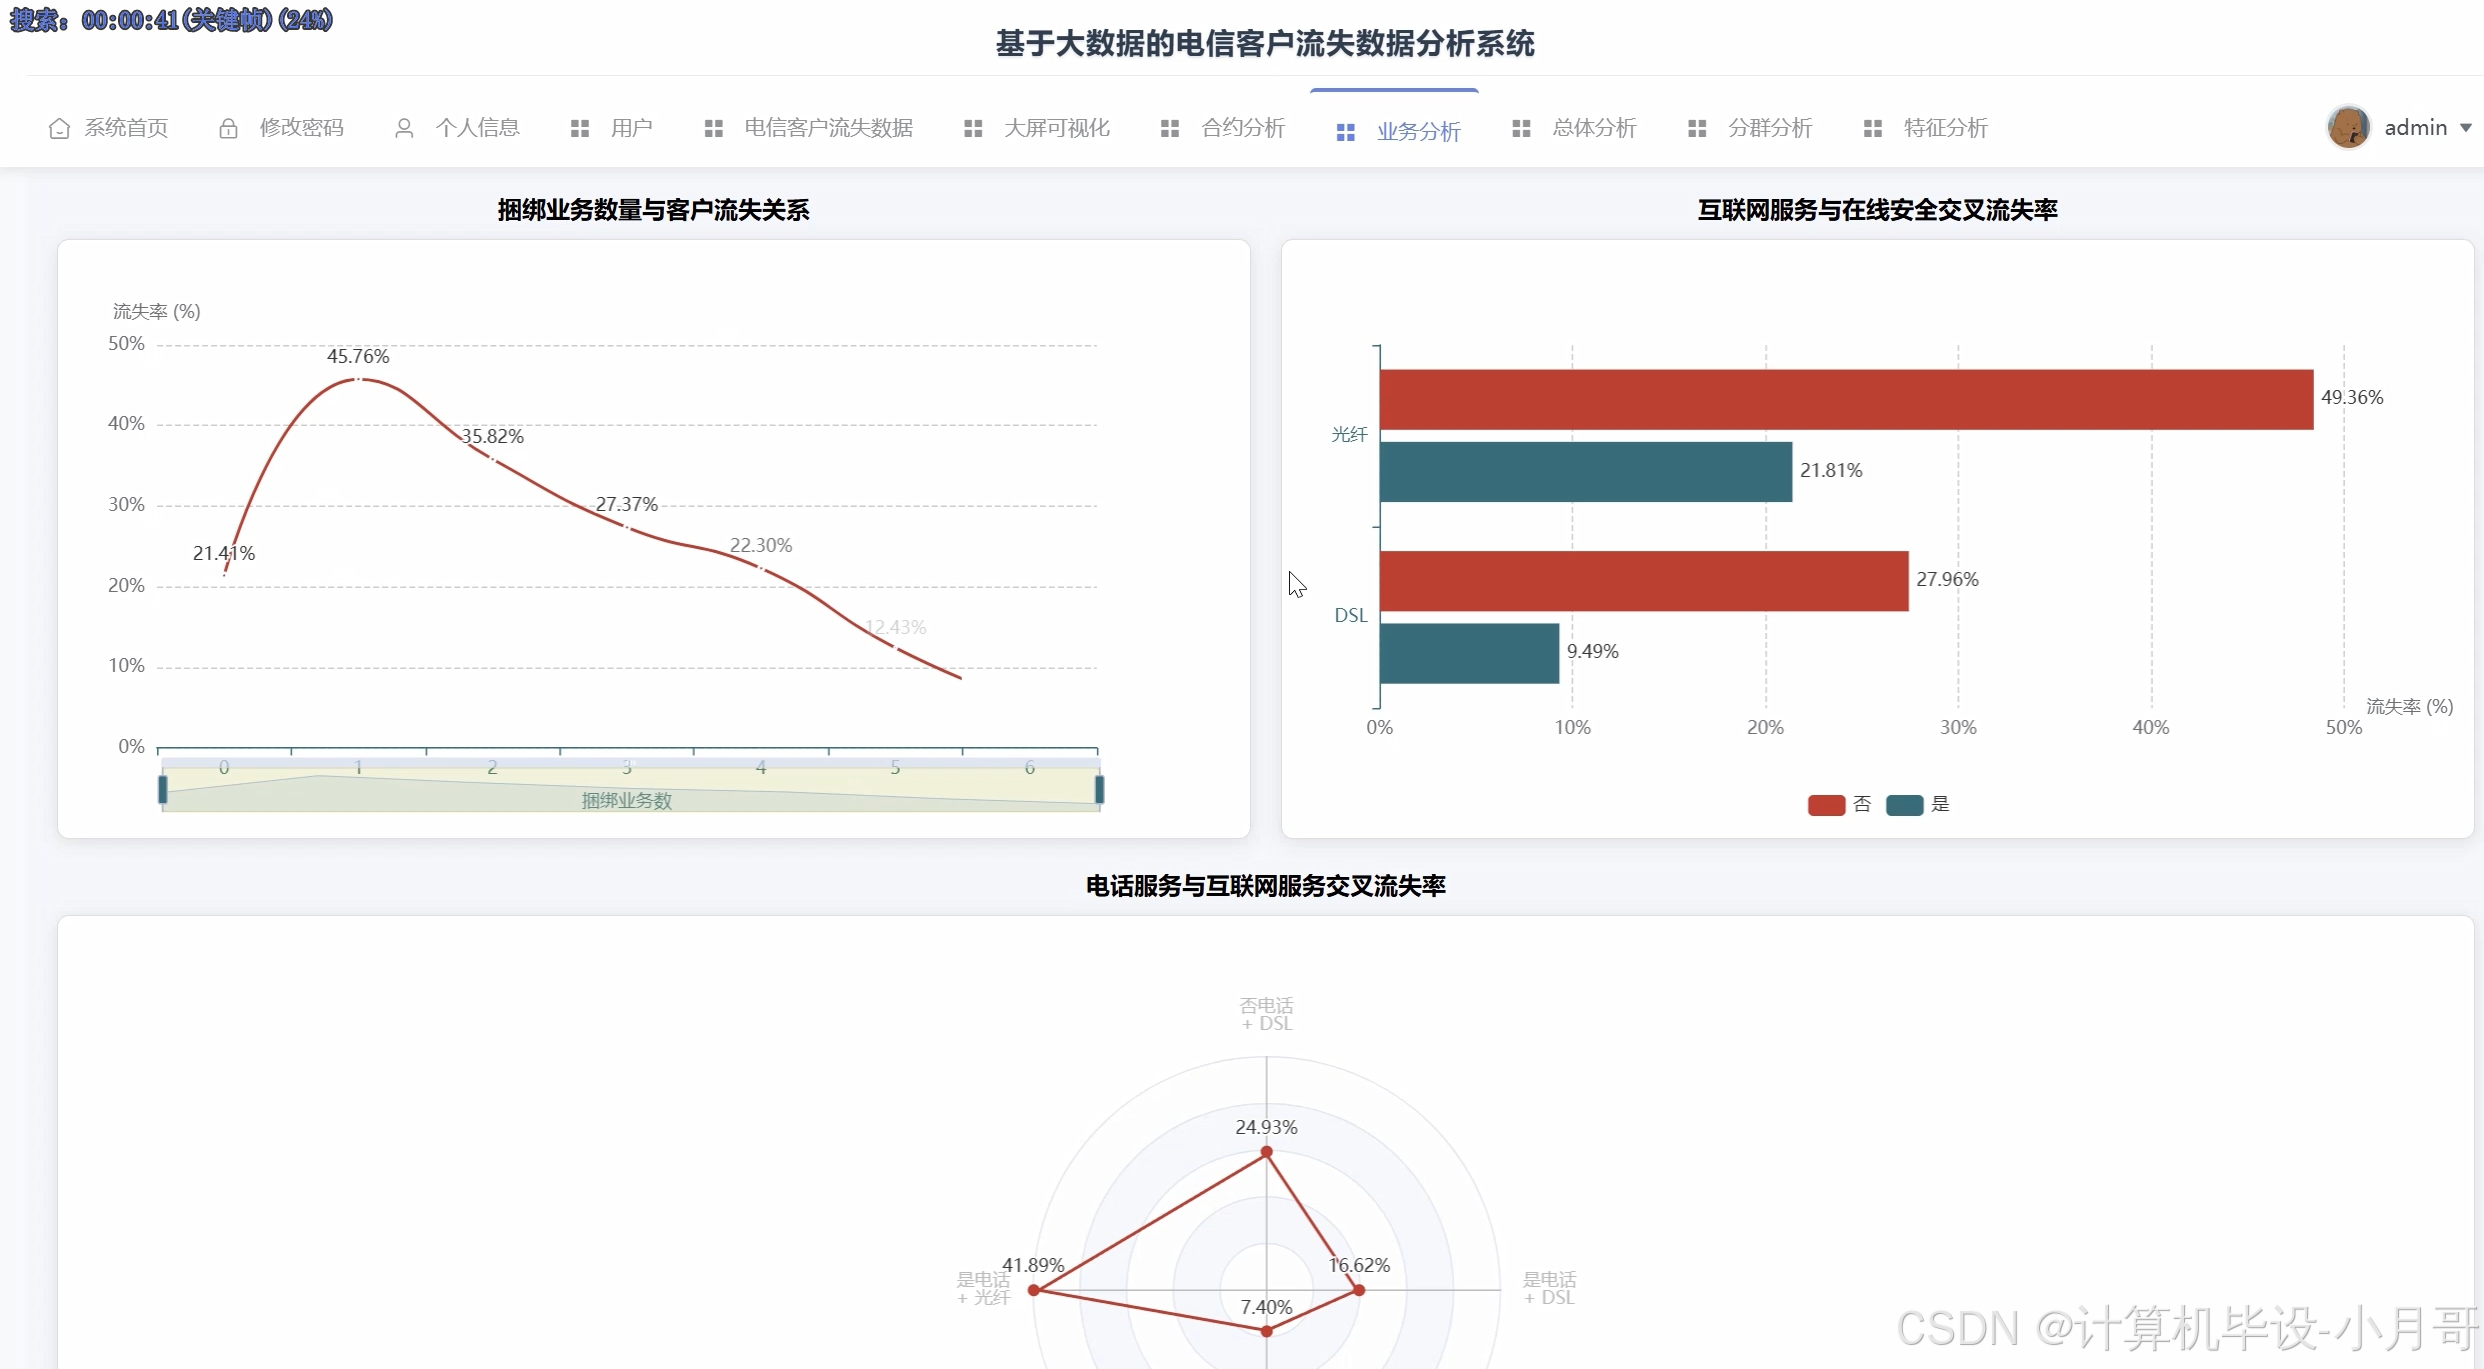
Task: Open the 总体分析 menu item
Action: [x=1594, y=128]
